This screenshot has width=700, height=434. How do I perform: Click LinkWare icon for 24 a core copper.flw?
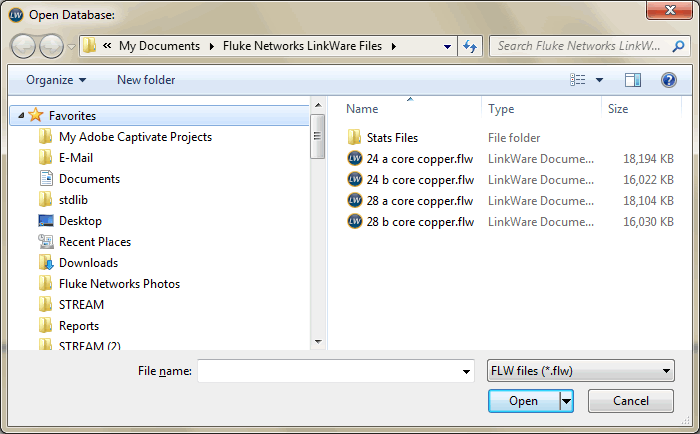coord(354,158)
